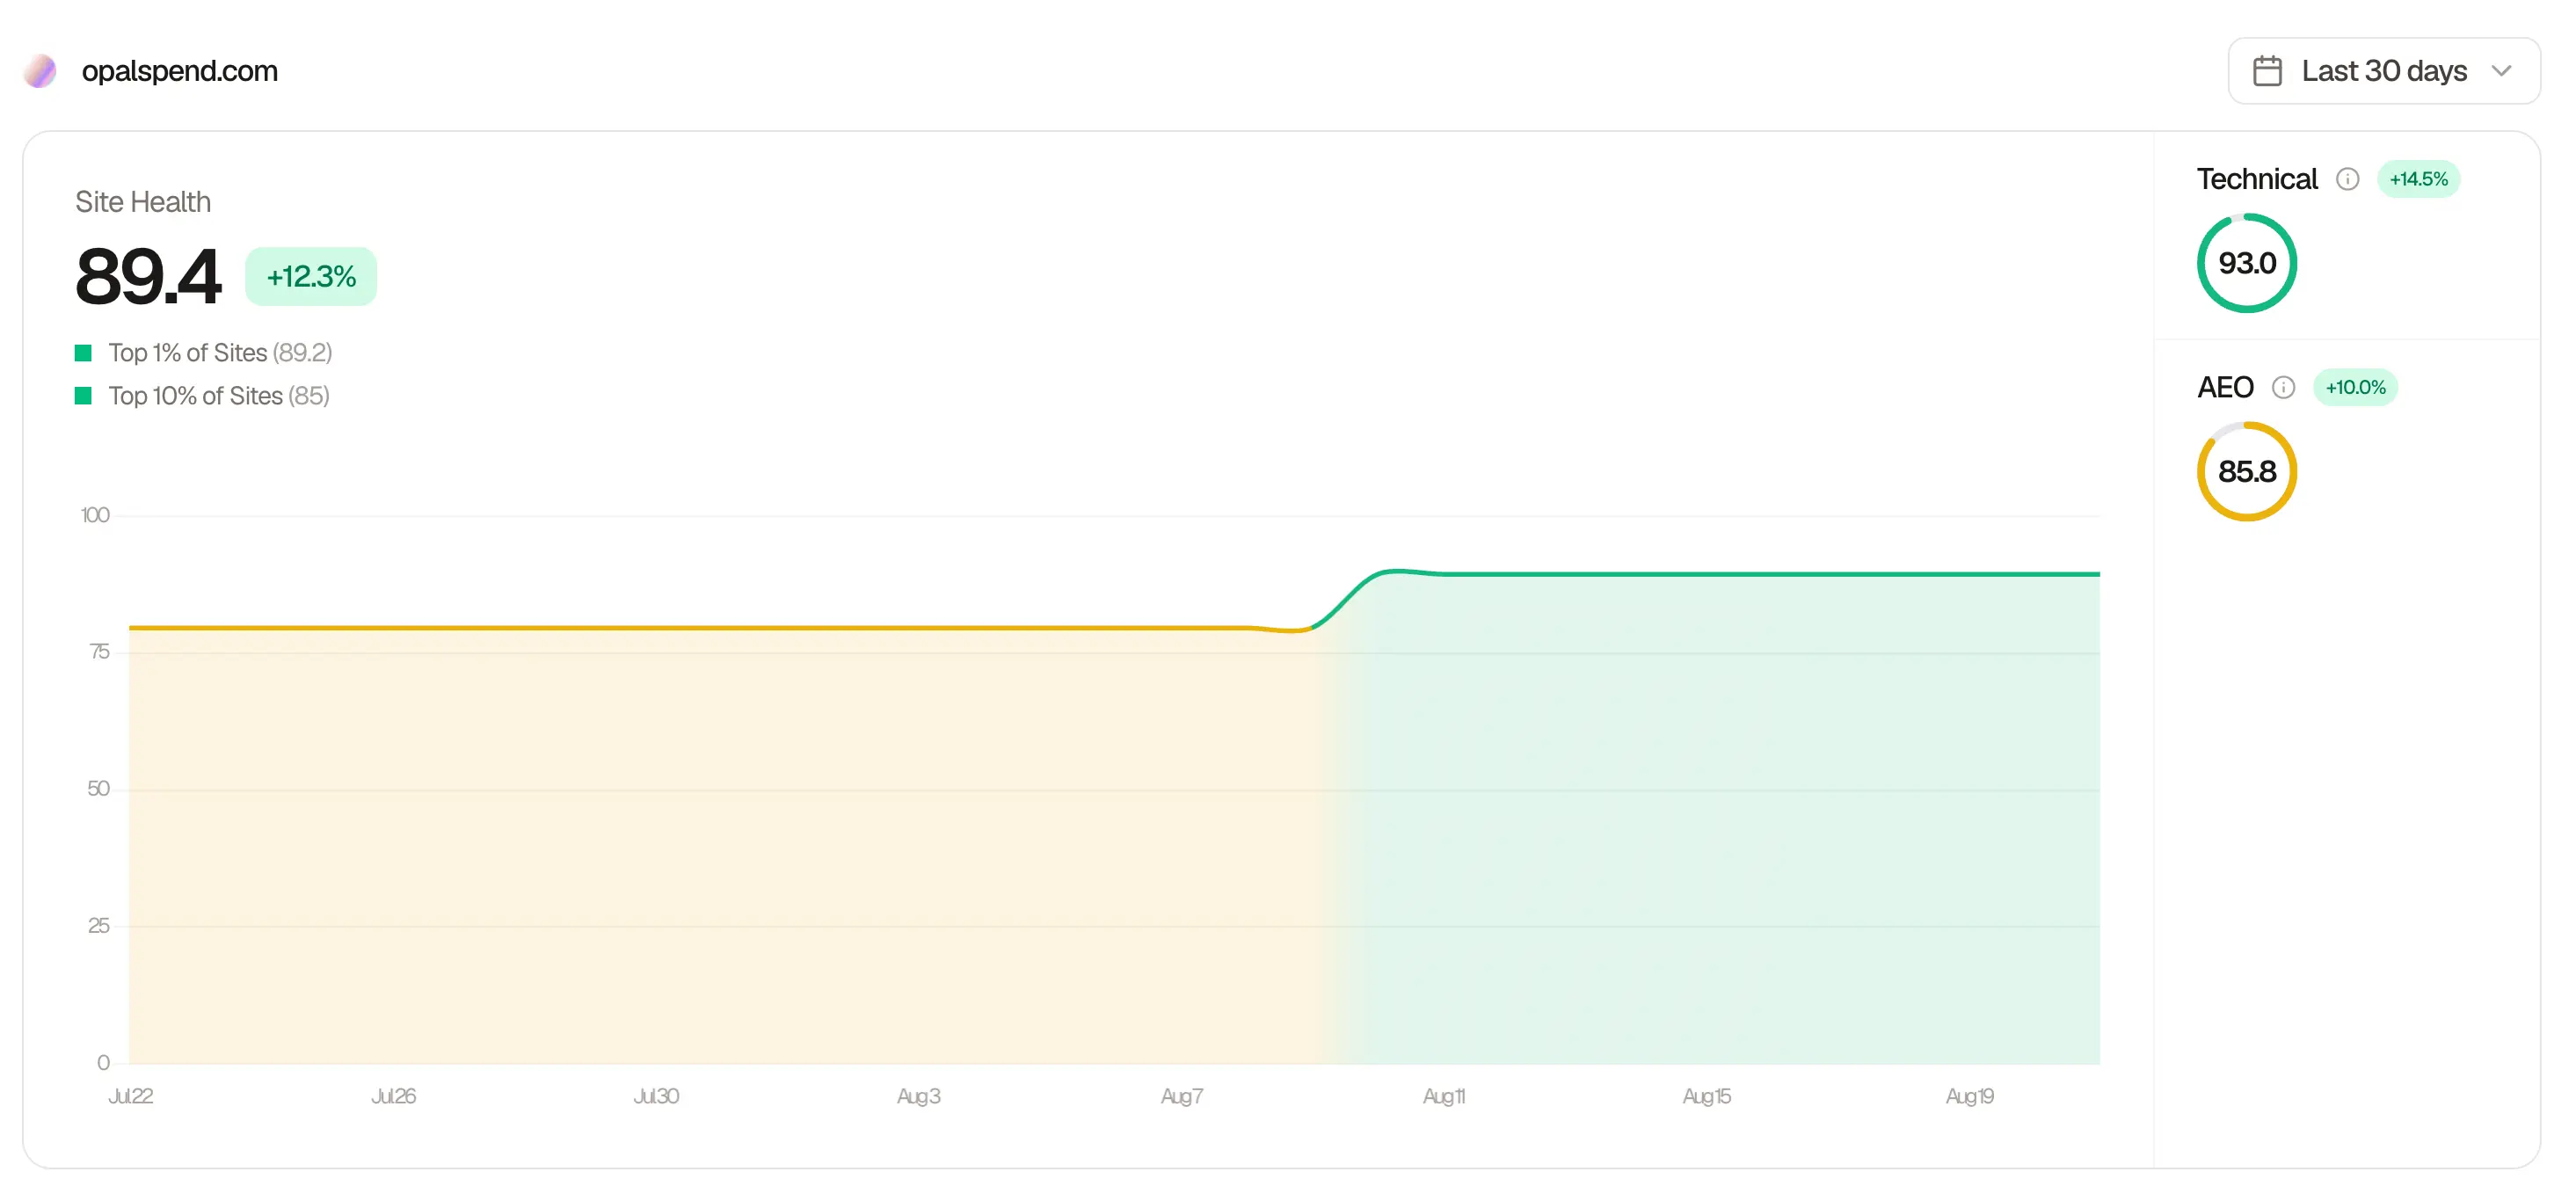Open the Last 30 days date range dropdown
Viewport: 2576px width, 1201px height.
(2383, 71)
